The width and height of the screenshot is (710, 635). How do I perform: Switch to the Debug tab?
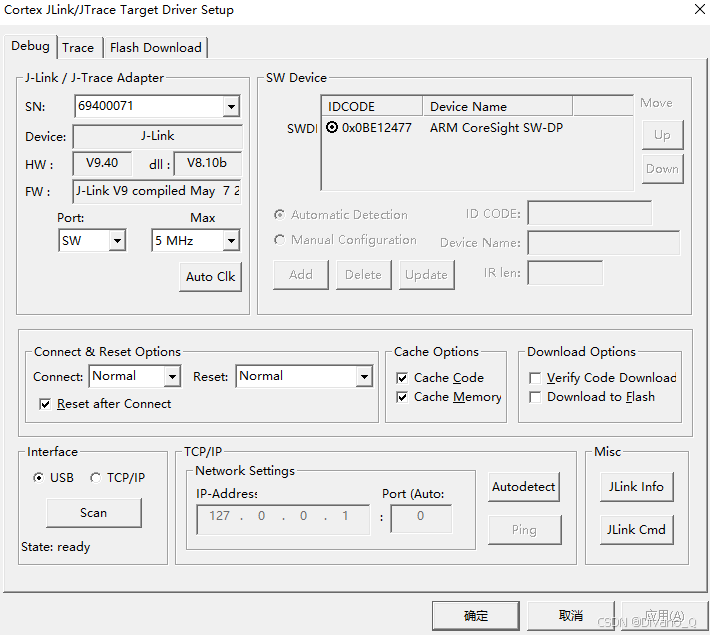coord(30,46)
